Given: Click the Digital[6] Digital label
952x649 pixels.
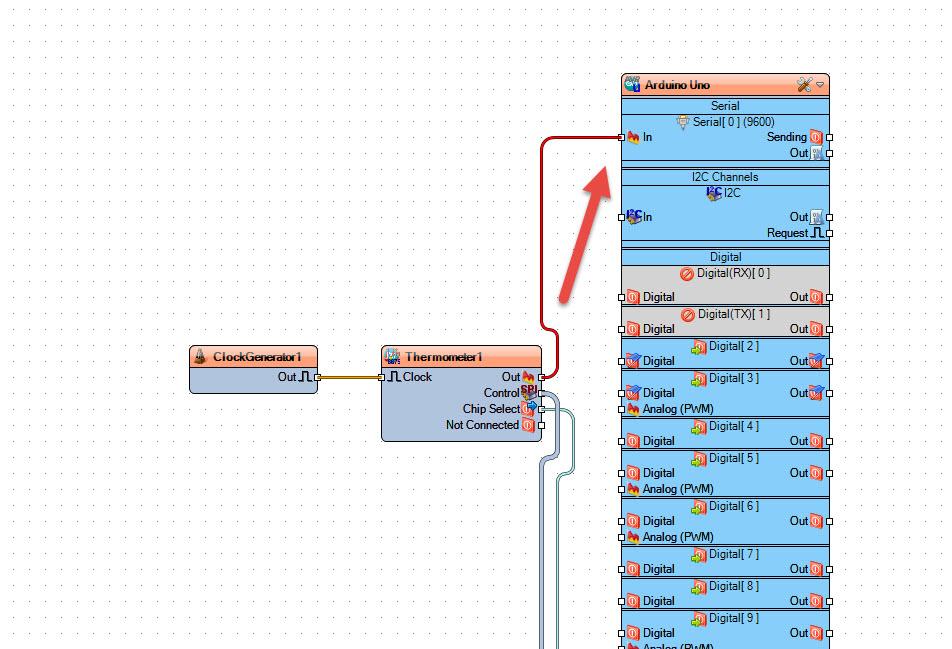Looking at the screenshot, I should pos(659,521).
